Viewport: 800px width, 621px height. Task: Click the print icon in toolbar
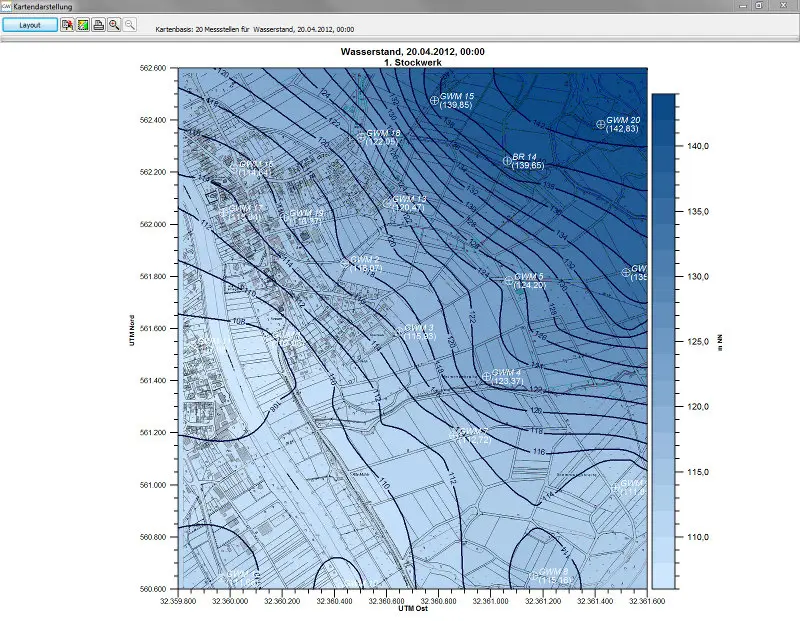coord(98,24)
